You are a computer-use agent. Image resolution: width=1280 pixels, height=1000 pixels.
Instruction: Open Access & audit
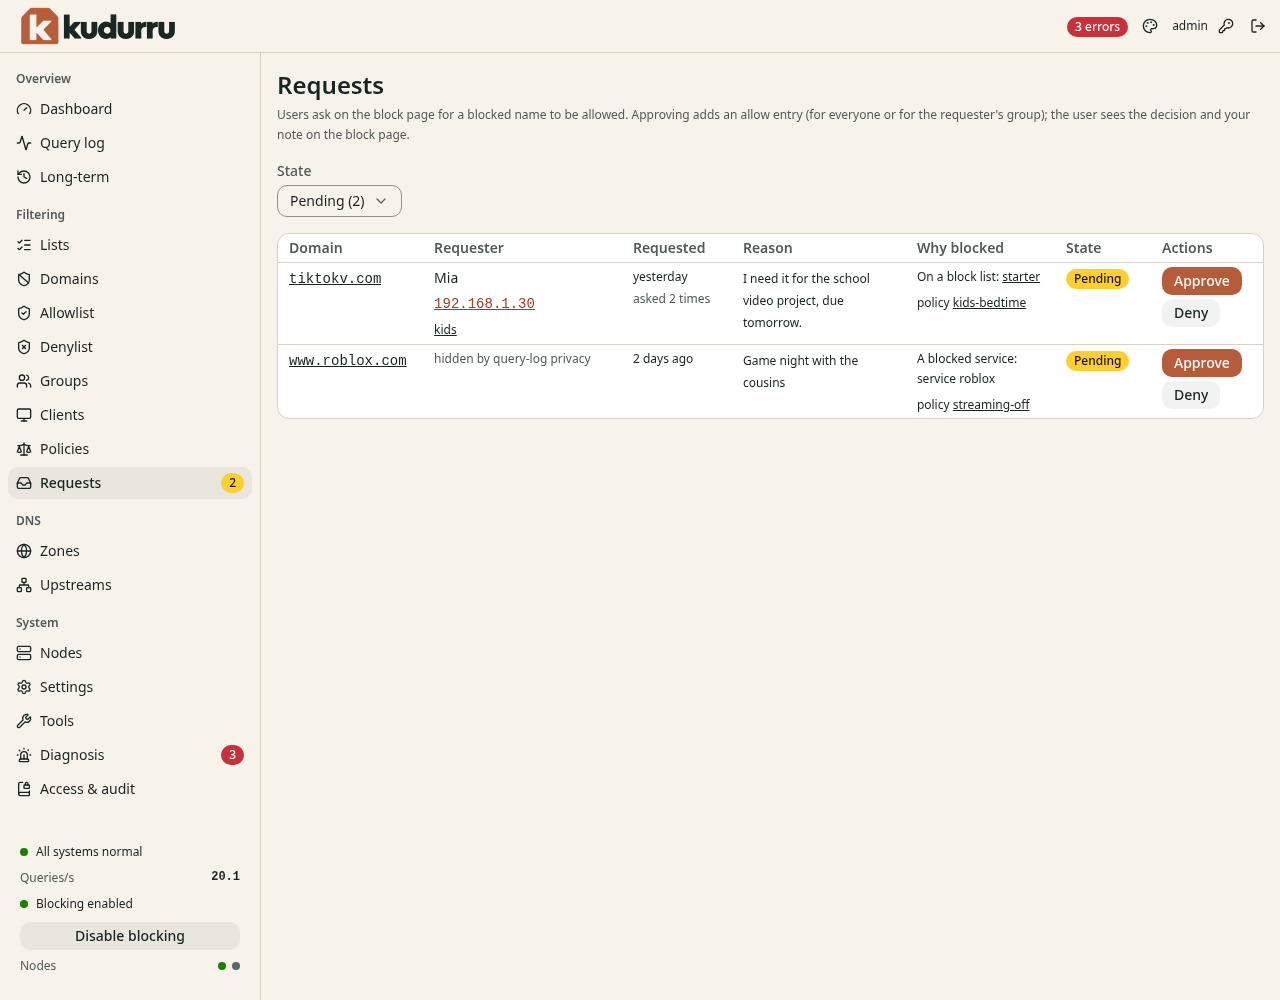point(130,789)
